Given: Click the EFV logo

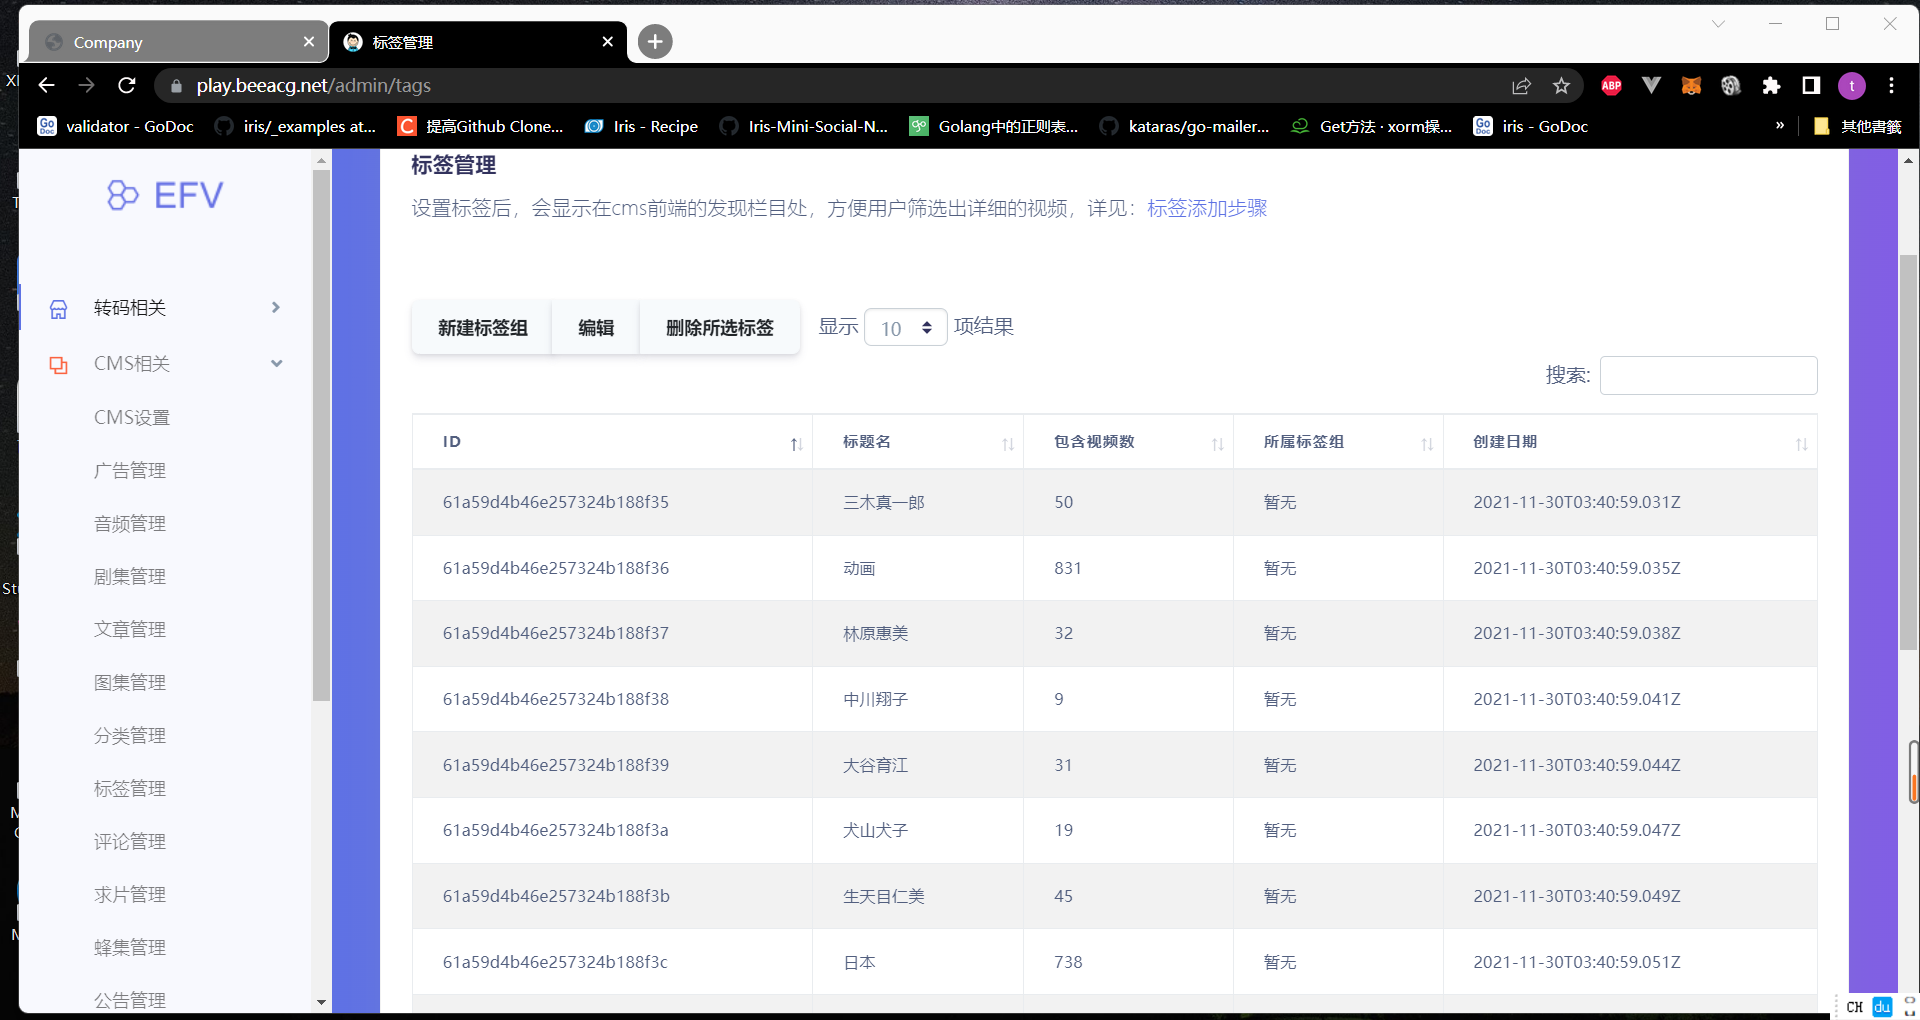Looking at the screenshot, I should click(165, 195).
